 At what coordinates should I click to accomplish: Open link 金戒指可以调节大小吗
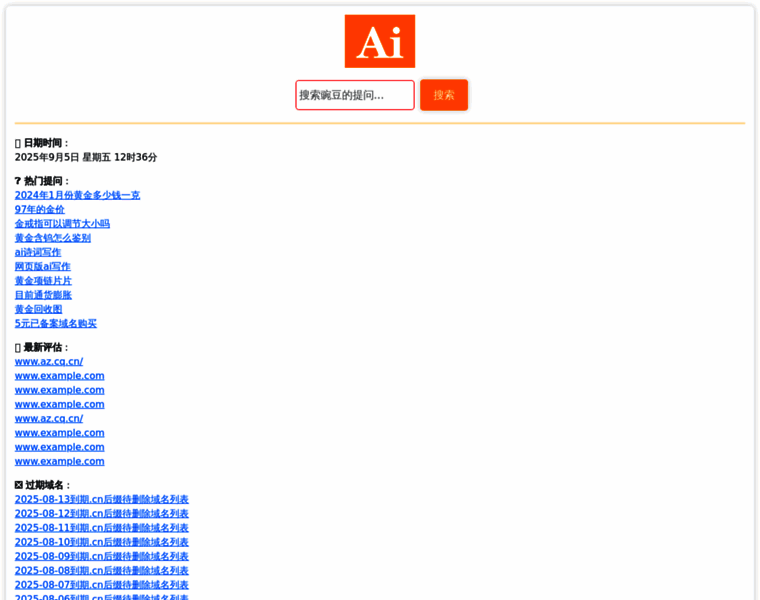pos(62,223)
